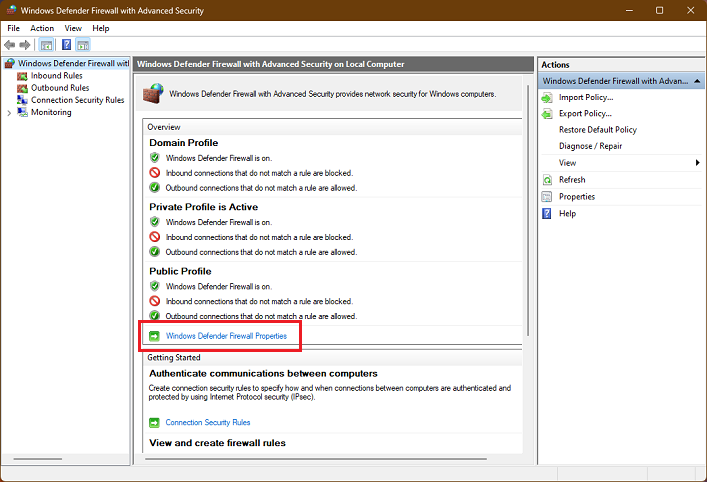
Task: Click green check icon for Public Profile outbound
Action: coord(155,316)
